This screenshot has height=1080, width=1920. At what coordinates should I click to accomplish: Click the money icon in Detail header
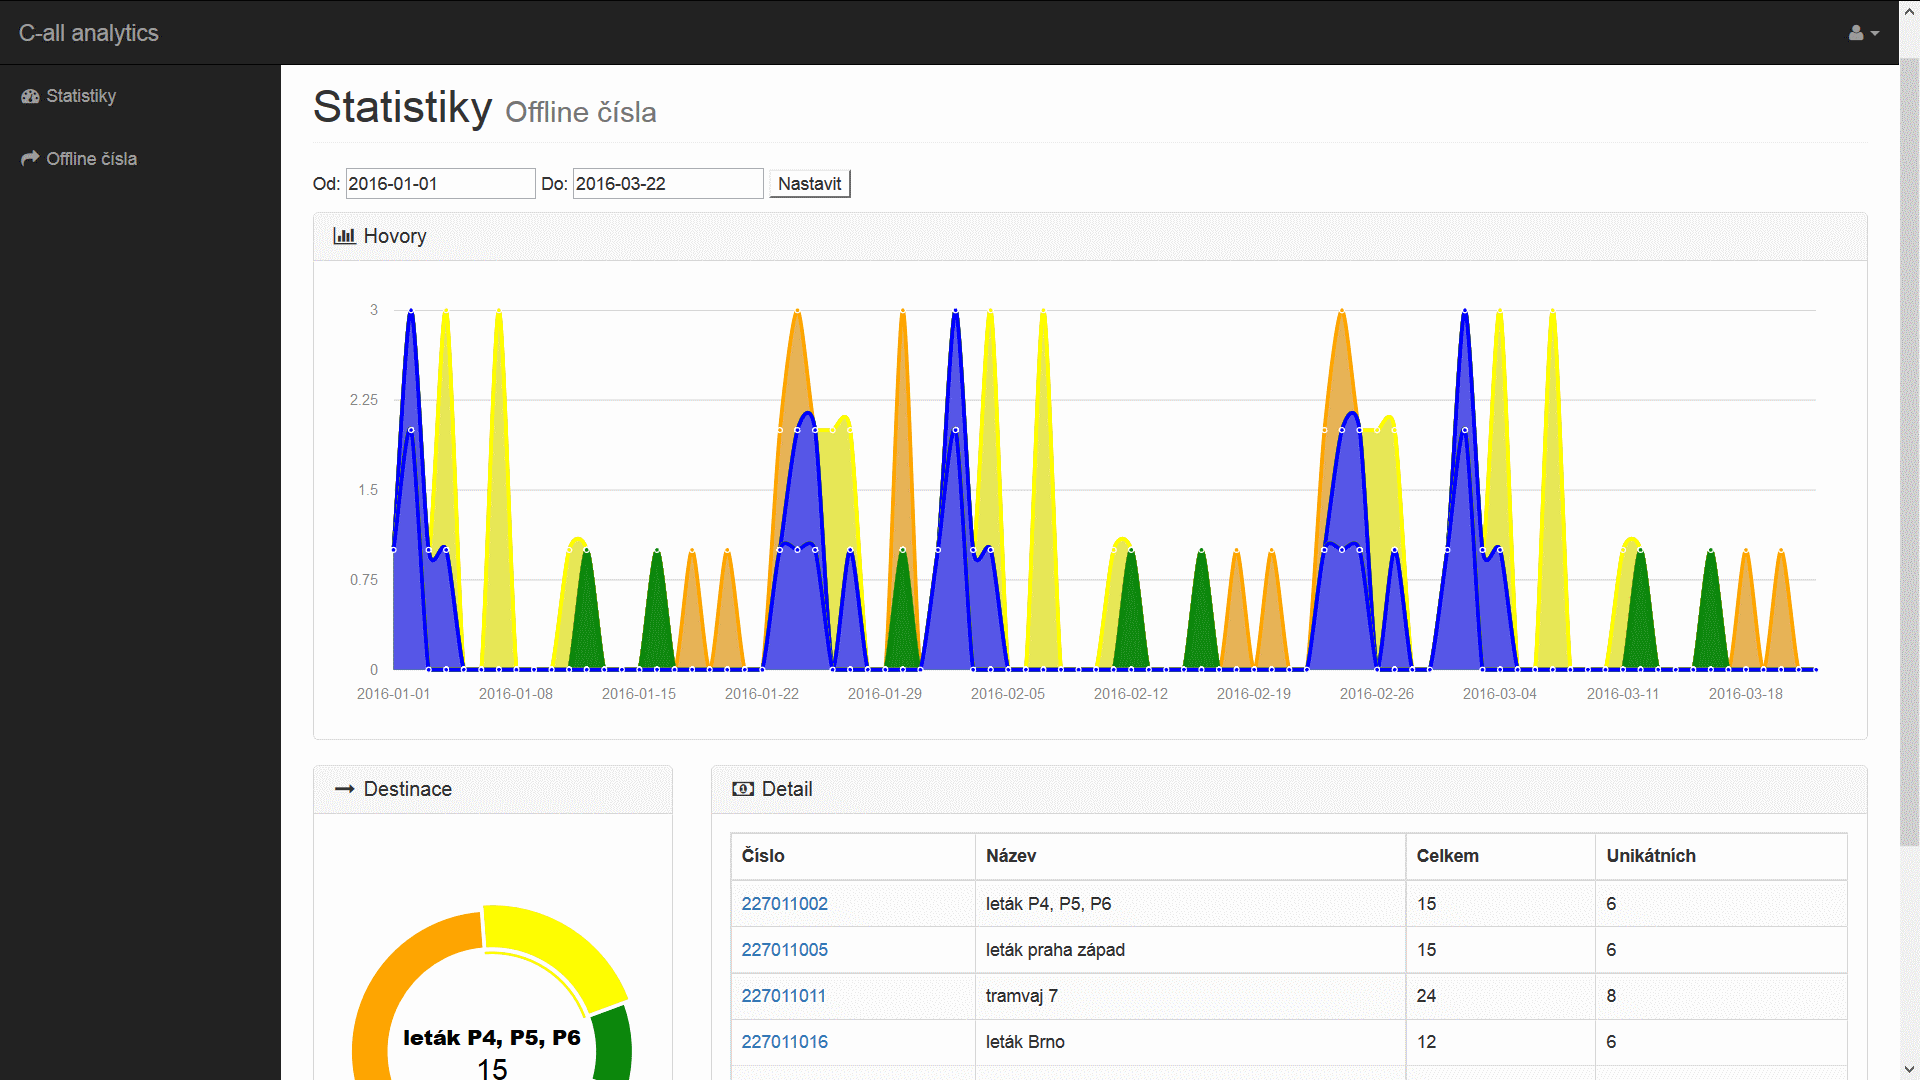pyautogui.click(x=743, y=789)
